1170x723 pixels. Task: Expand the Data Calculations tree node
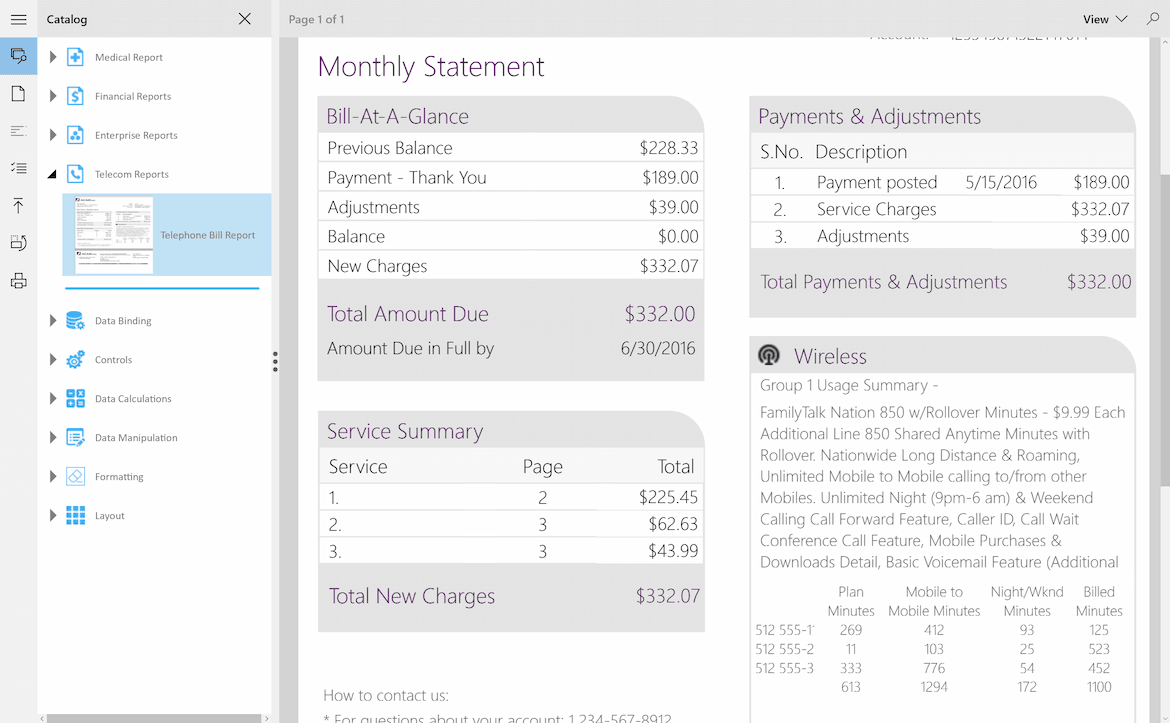53,398
